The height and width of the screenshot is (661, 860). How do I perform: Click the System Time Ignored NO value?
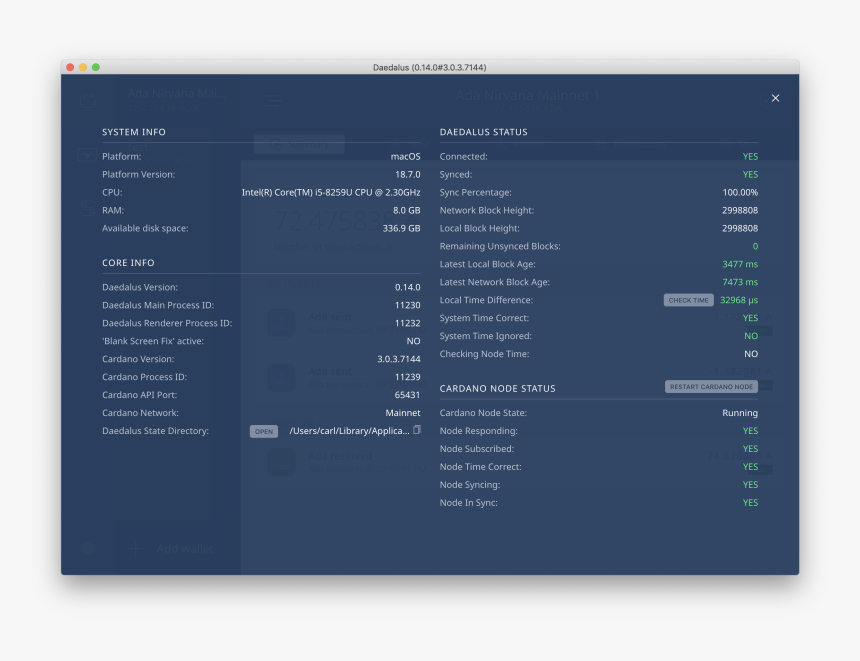click(x=751, y=336)
